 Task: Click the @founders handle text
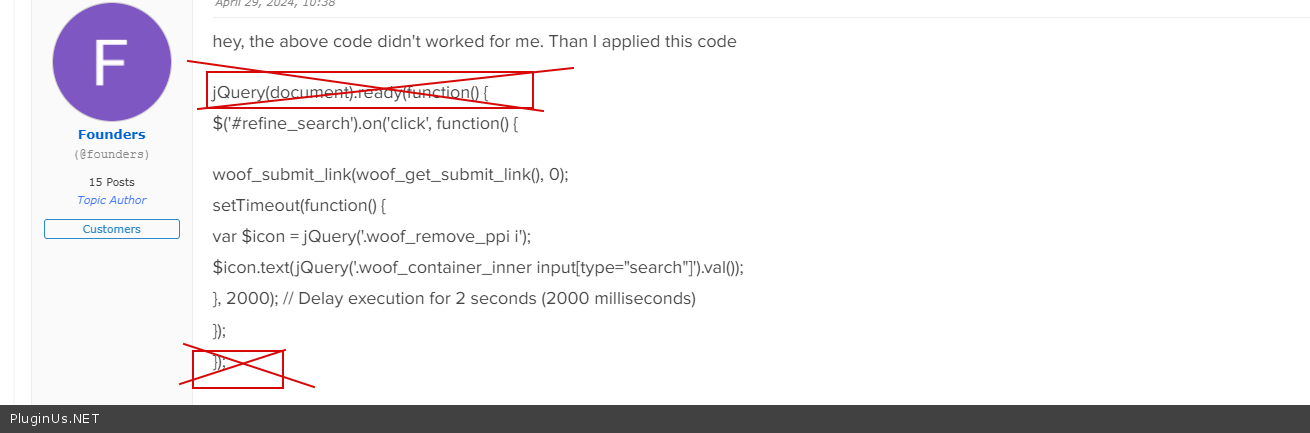click(111, 155)
